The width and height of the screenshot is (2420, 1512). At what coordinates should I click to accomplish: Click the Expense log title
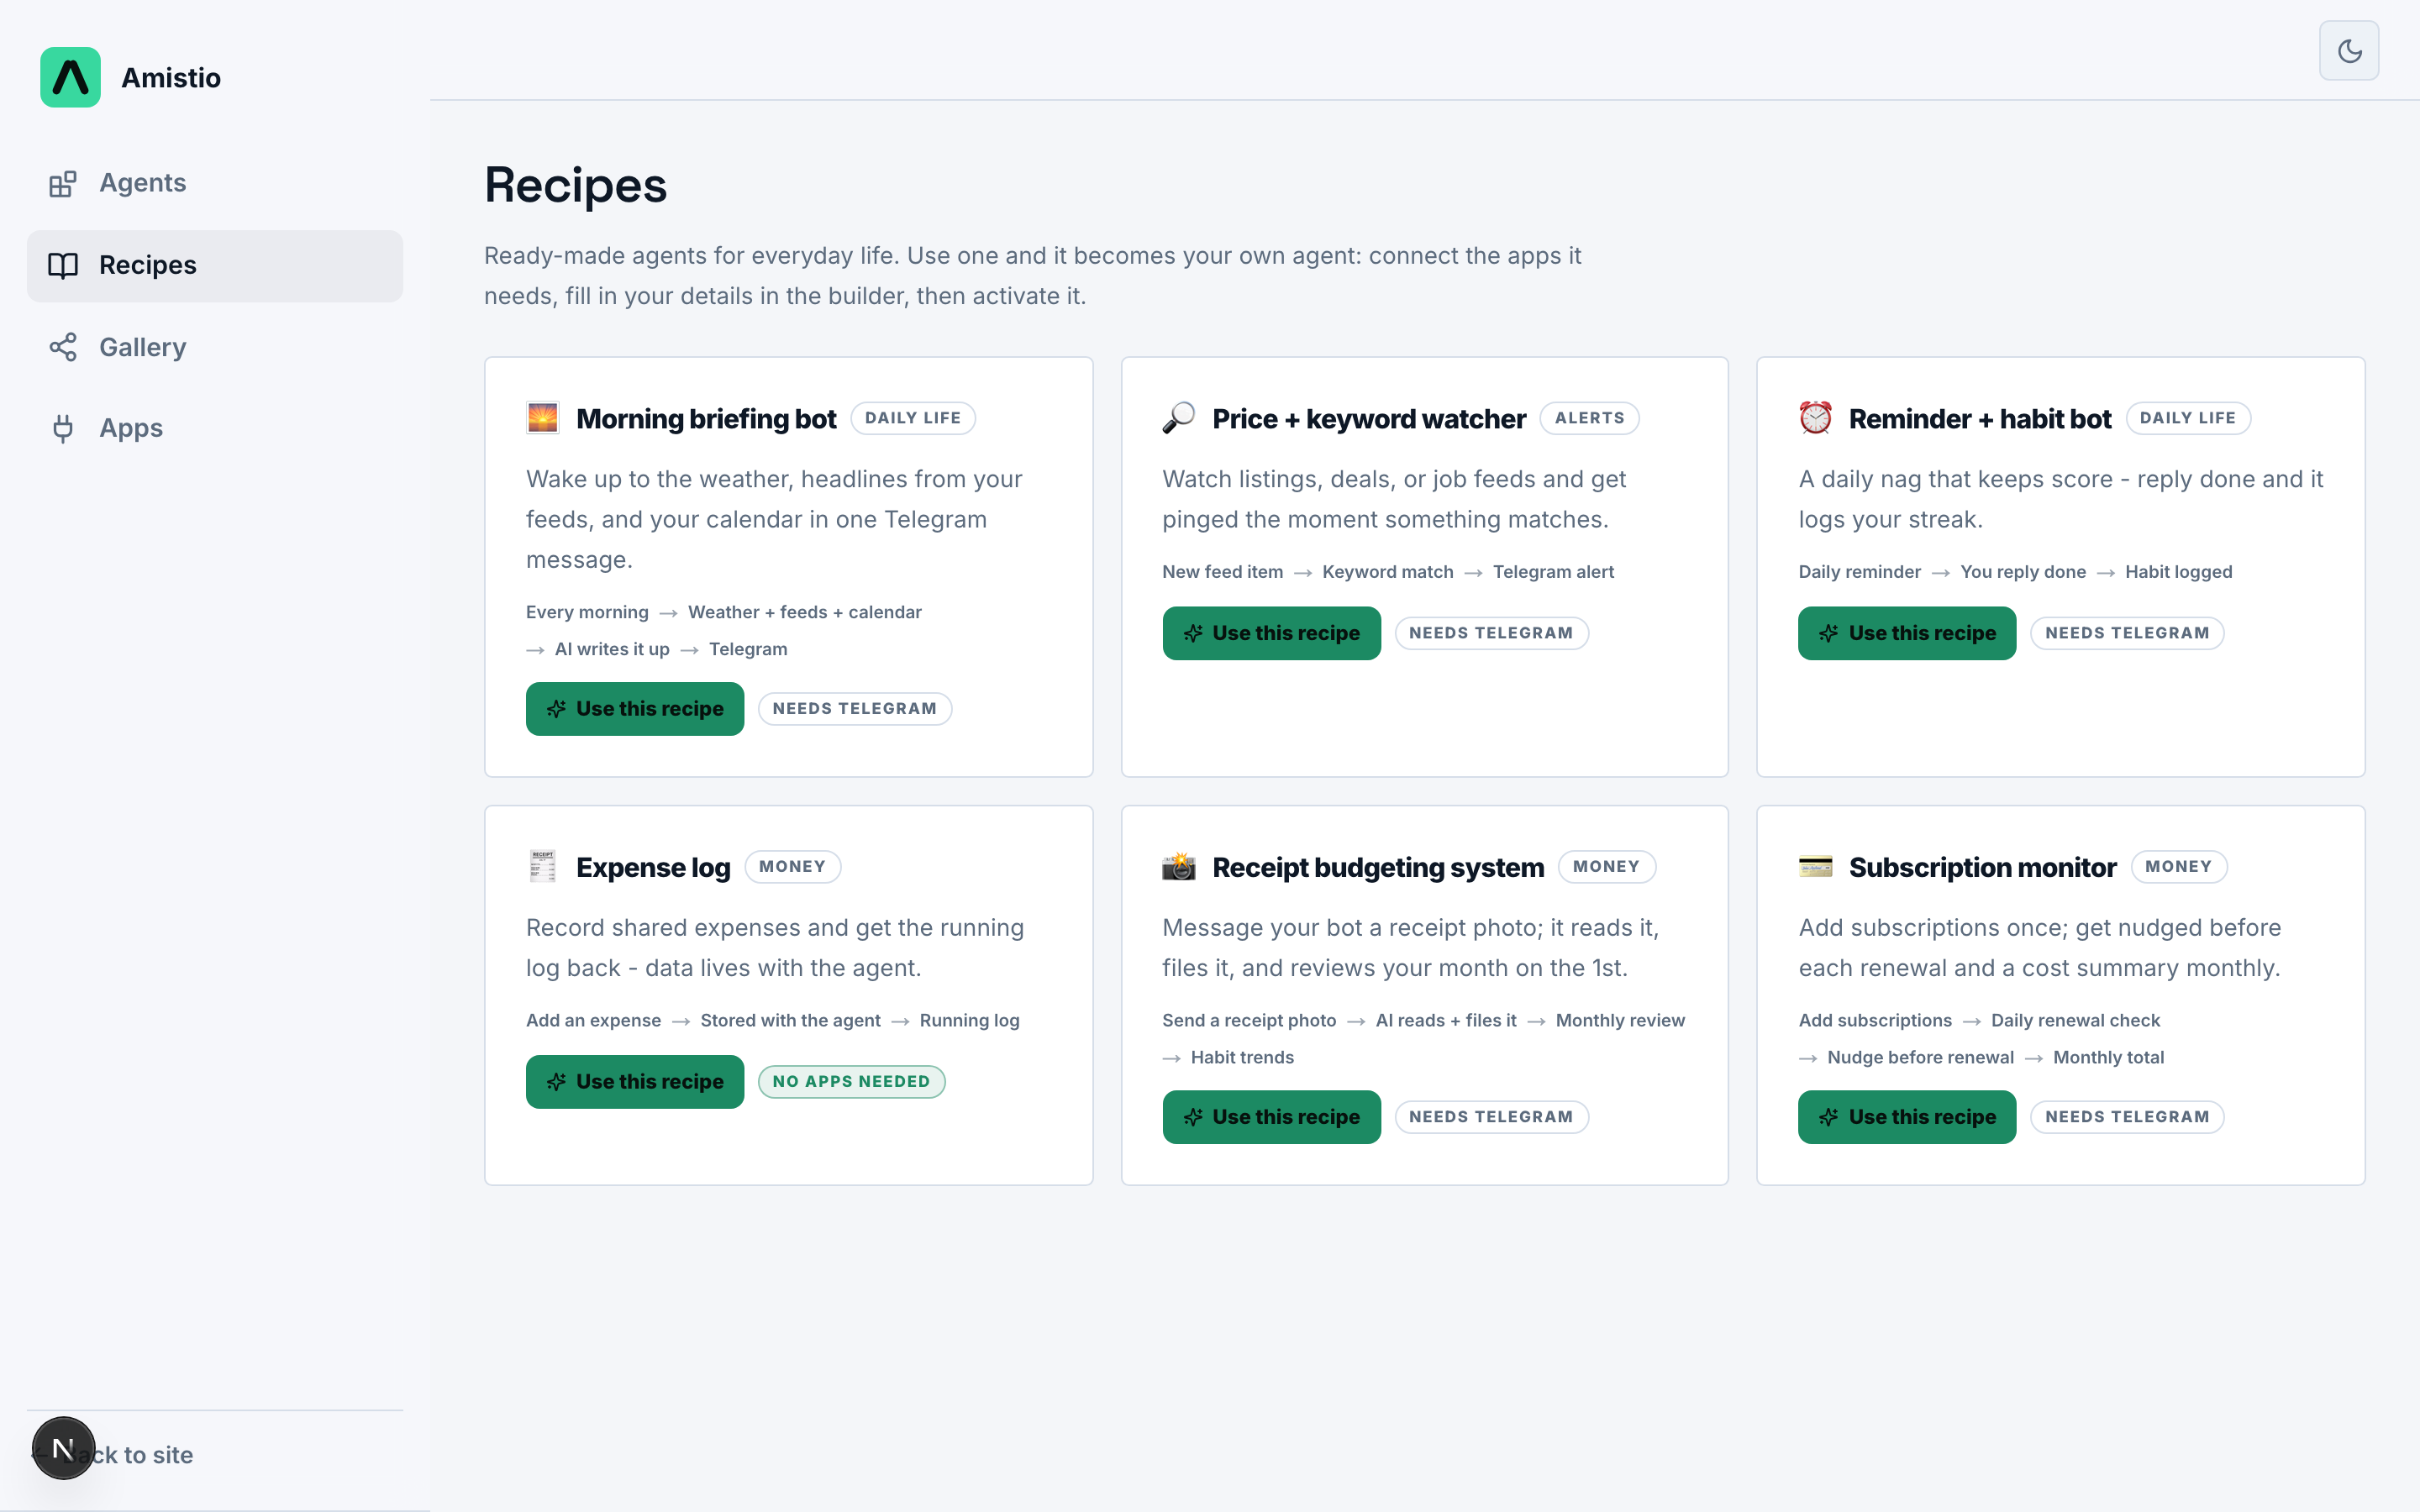653,866
